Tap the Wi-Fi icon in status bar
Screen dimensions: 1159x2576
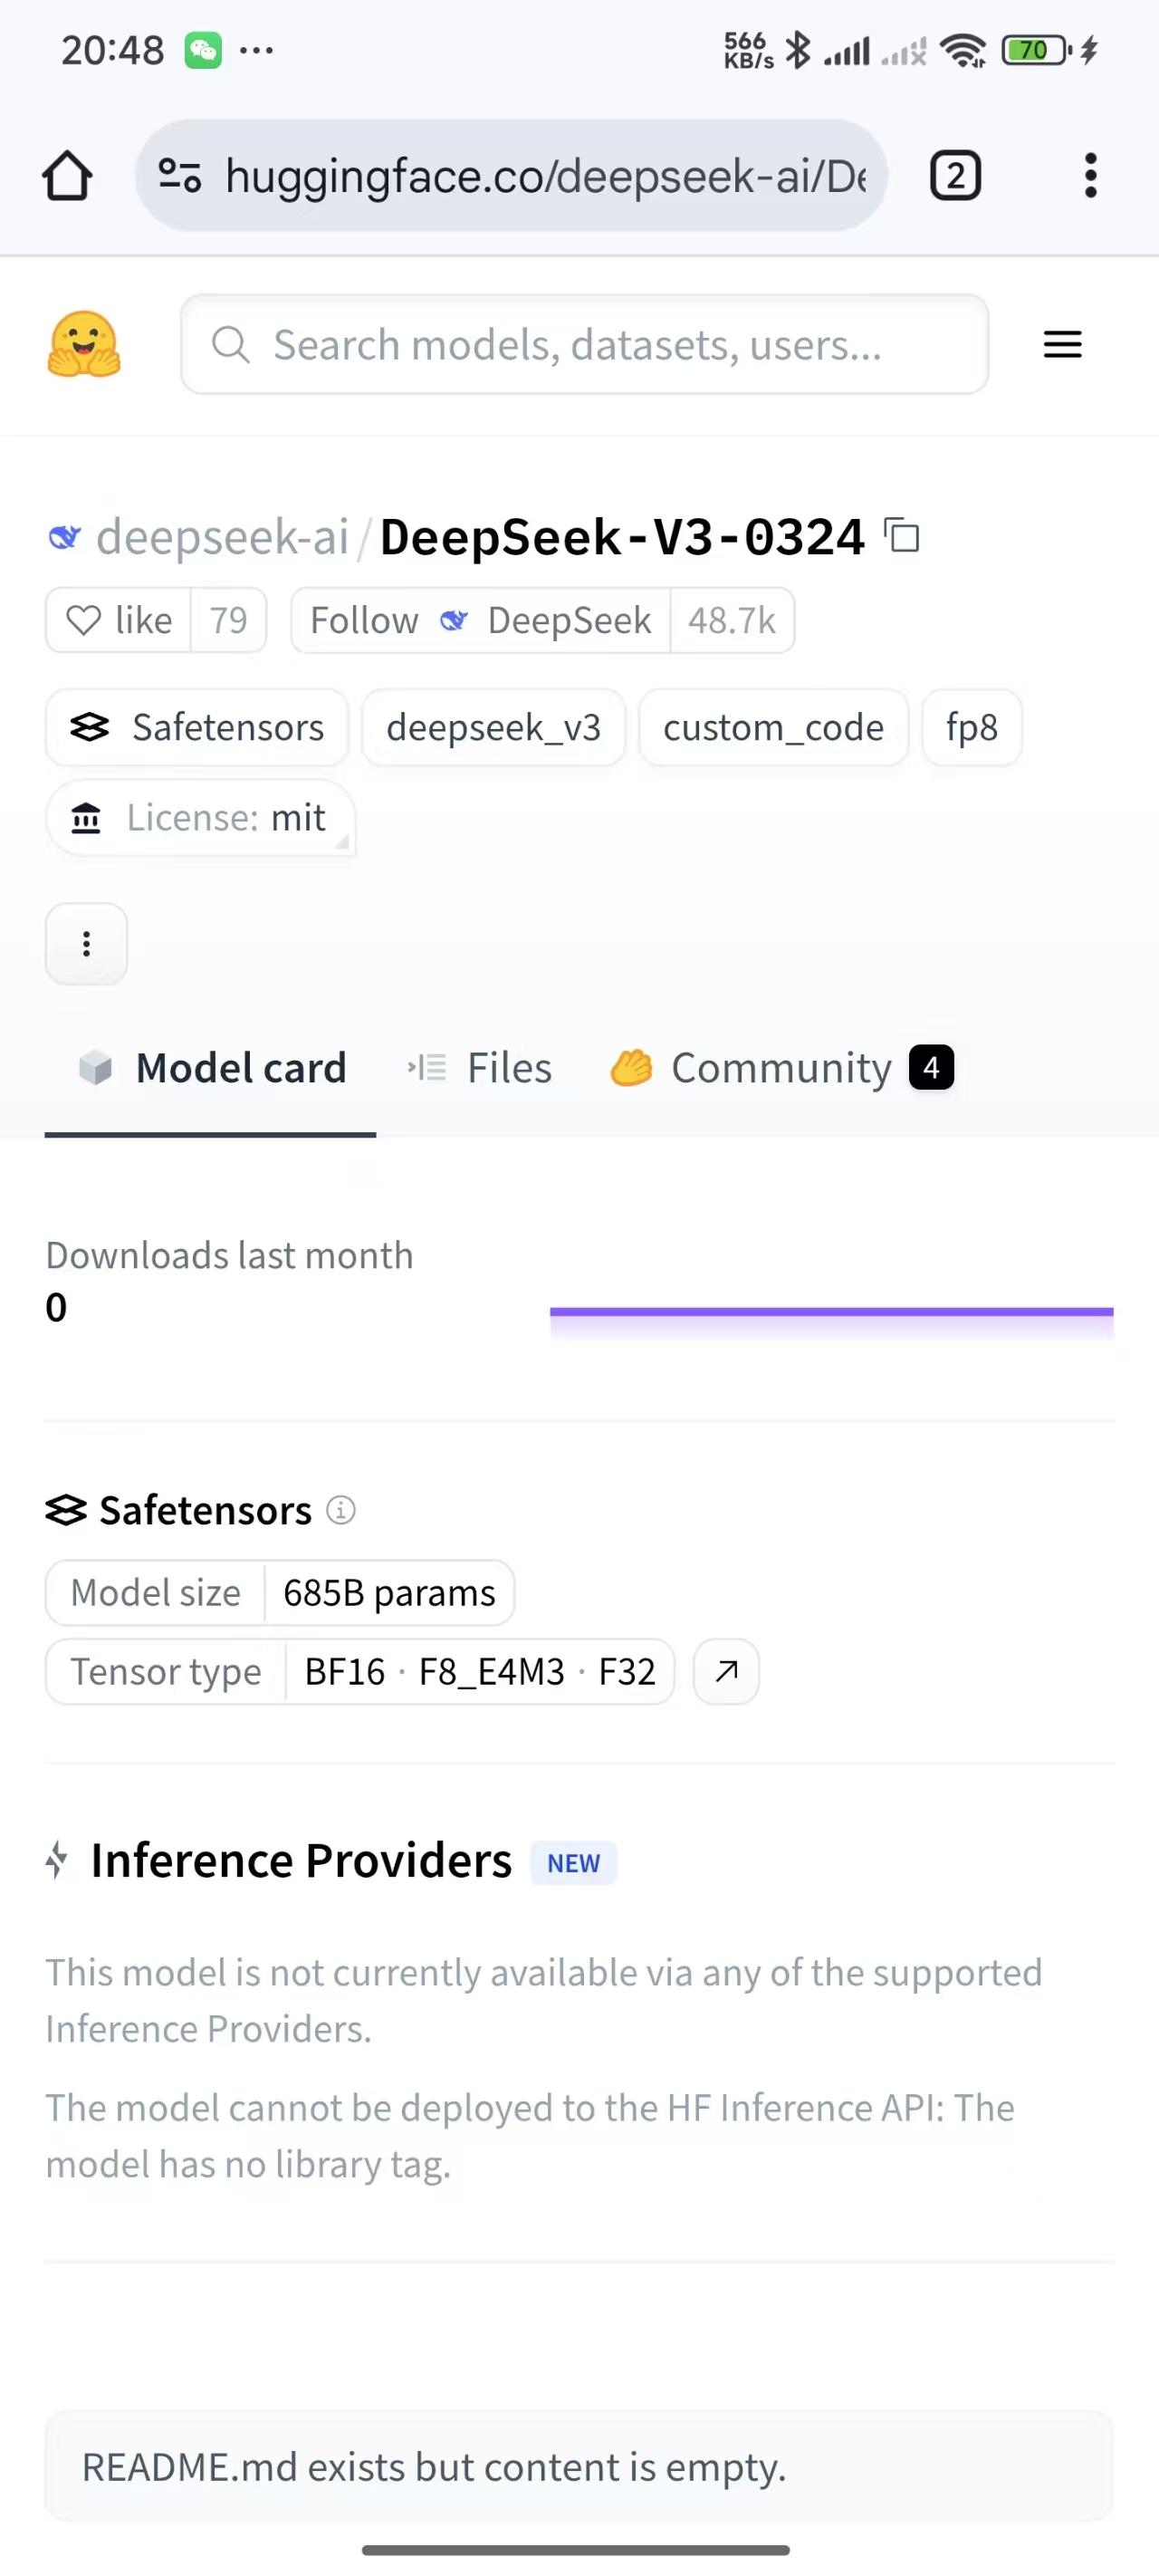click(x=963, y=49)
